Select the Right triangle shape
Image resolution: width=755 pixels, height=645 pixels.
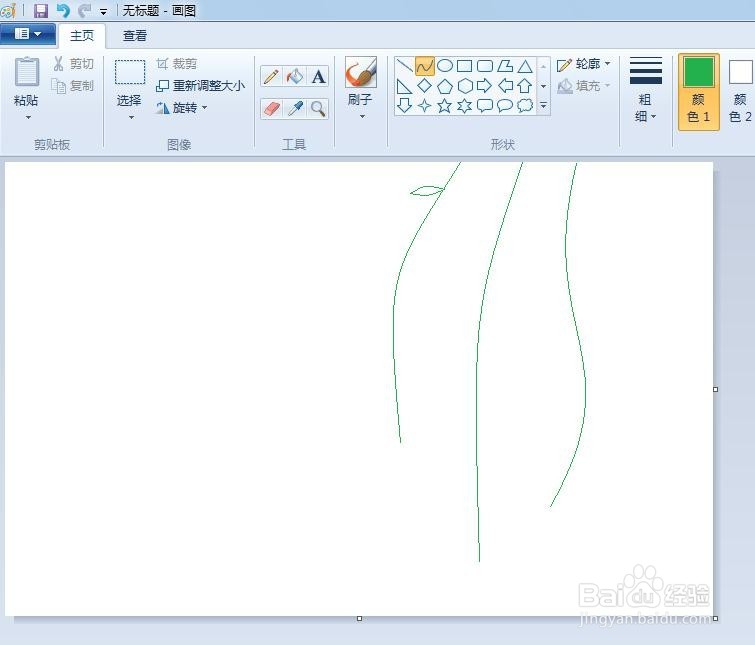(x=404, y=86)
